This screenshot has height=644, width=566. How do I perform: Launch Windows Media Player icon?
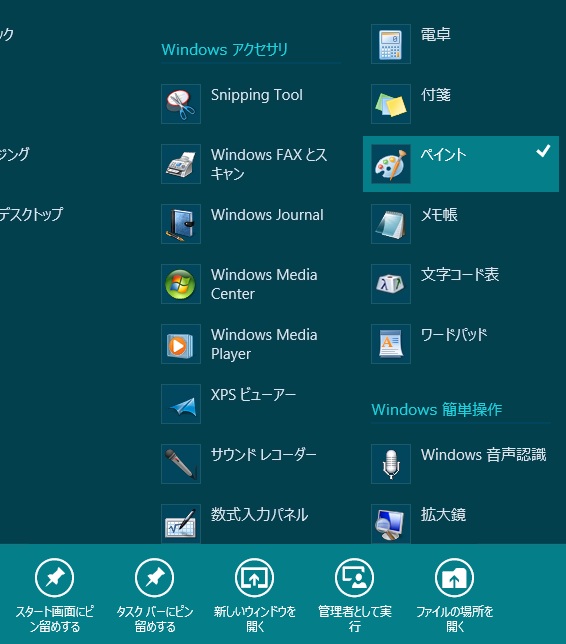pyautogui.click(x=181, y=344)
